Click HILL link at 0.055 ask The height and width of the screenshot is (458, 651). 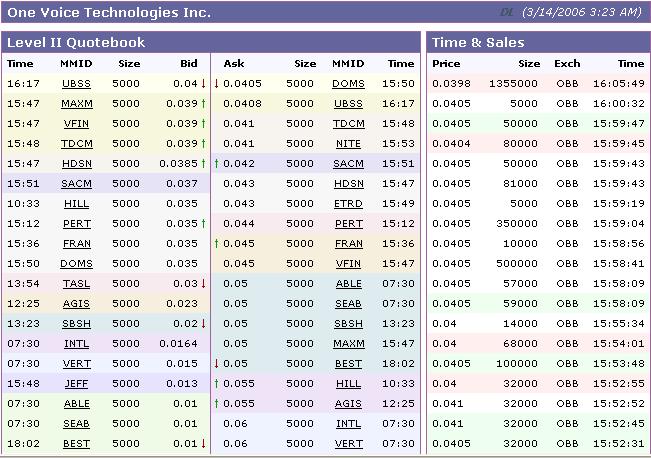pyautogui.click(x=348, y=383)
